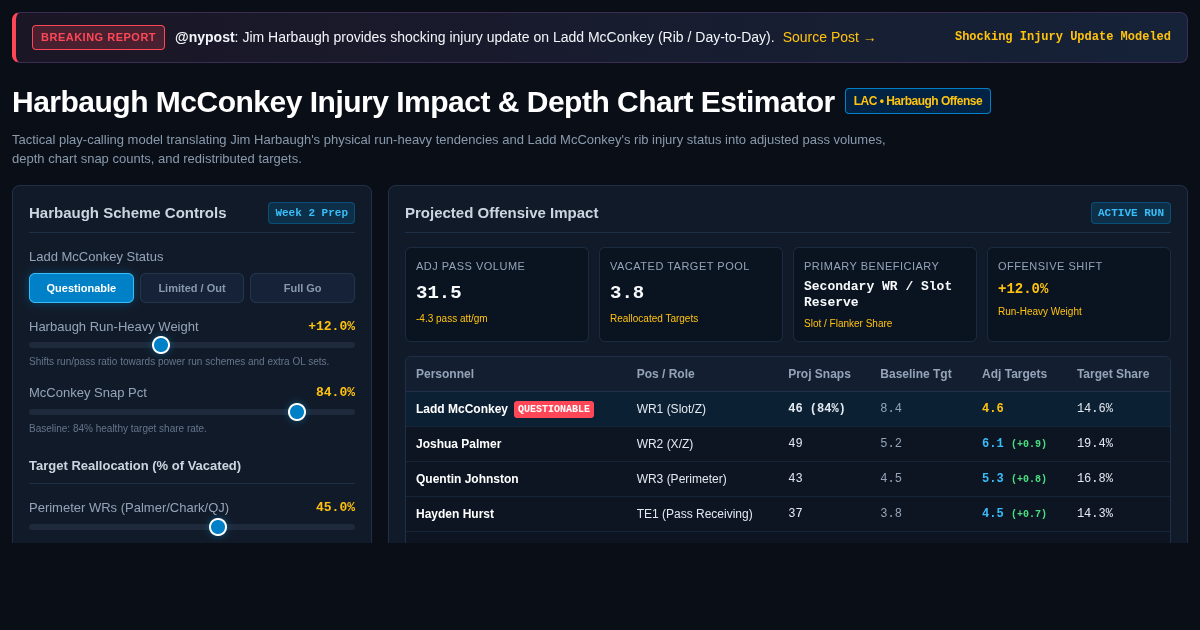This screenshot has height=630, width=1200.
Task: Click the Adj Targets column header
Action: (1014, 374)
